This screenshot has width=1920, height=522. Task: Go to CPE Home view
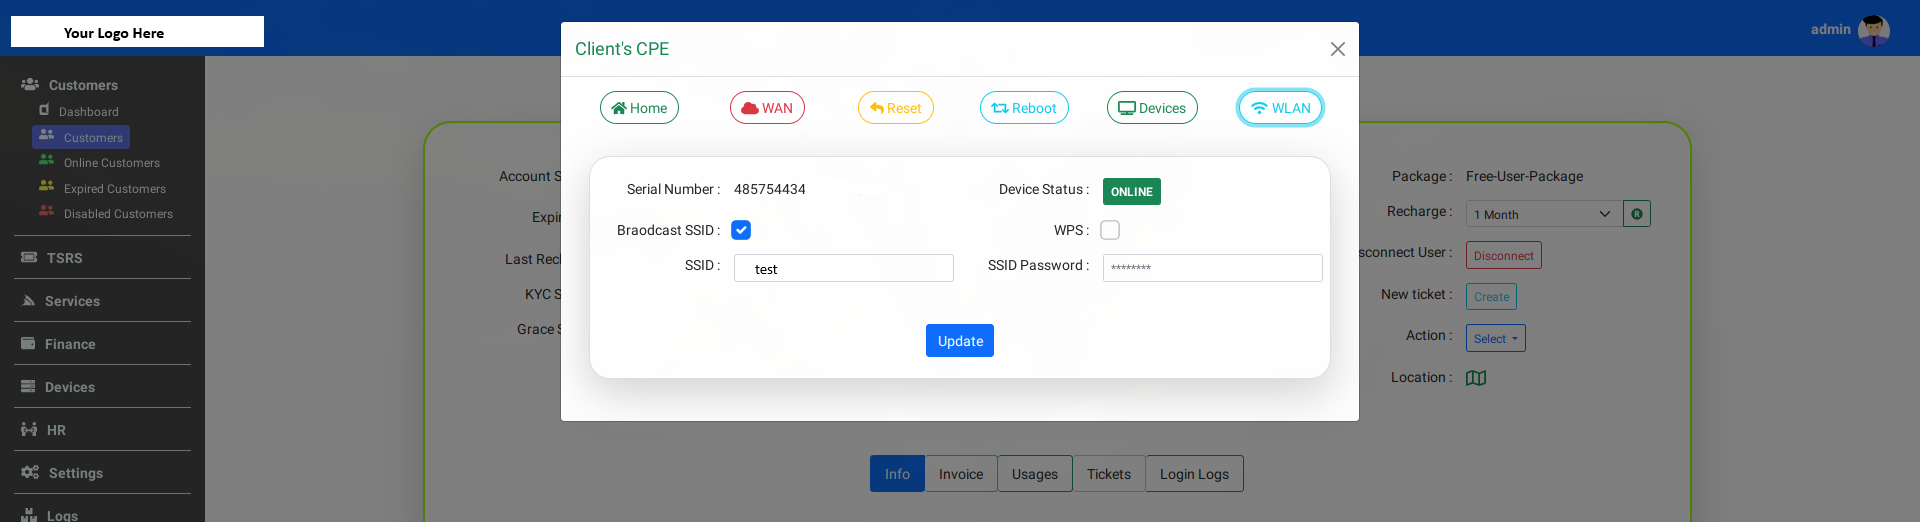[639, 108]
